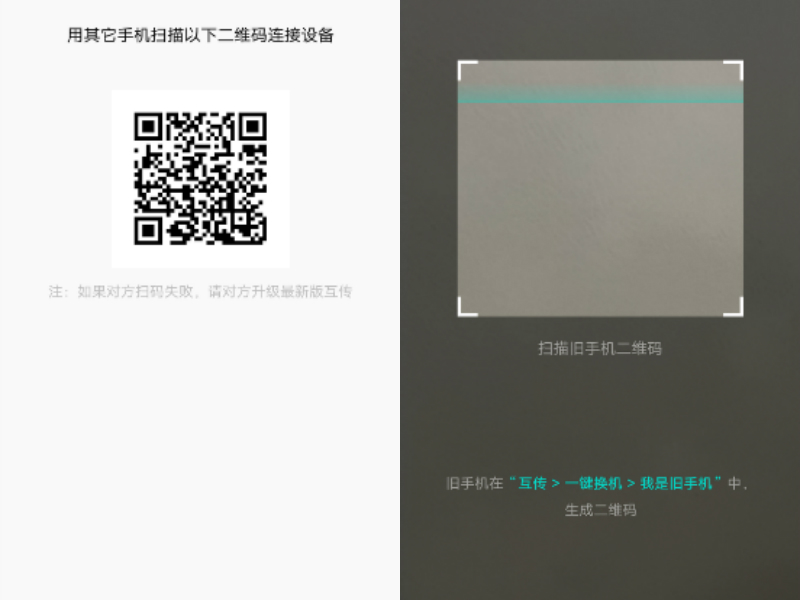Click the left white panel background
The image size is (800, 600).
click(x=200, y=450)
